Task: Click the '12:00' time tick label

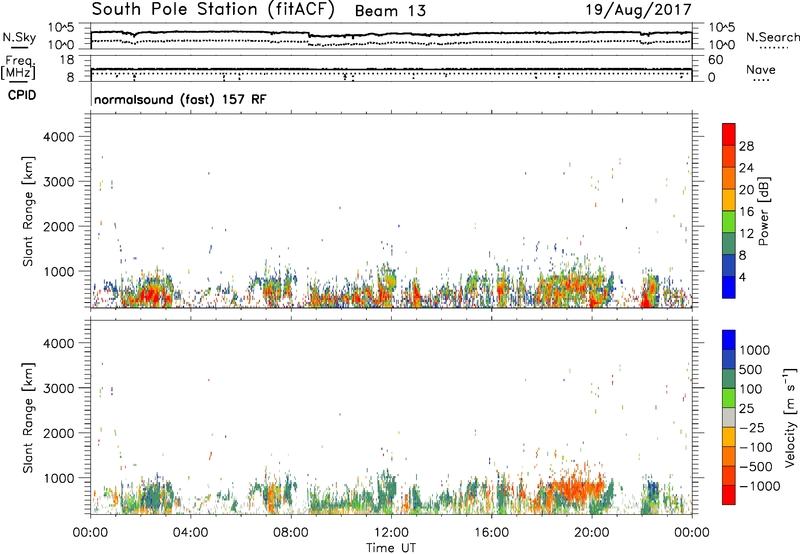Action: (x=391, y=533)
